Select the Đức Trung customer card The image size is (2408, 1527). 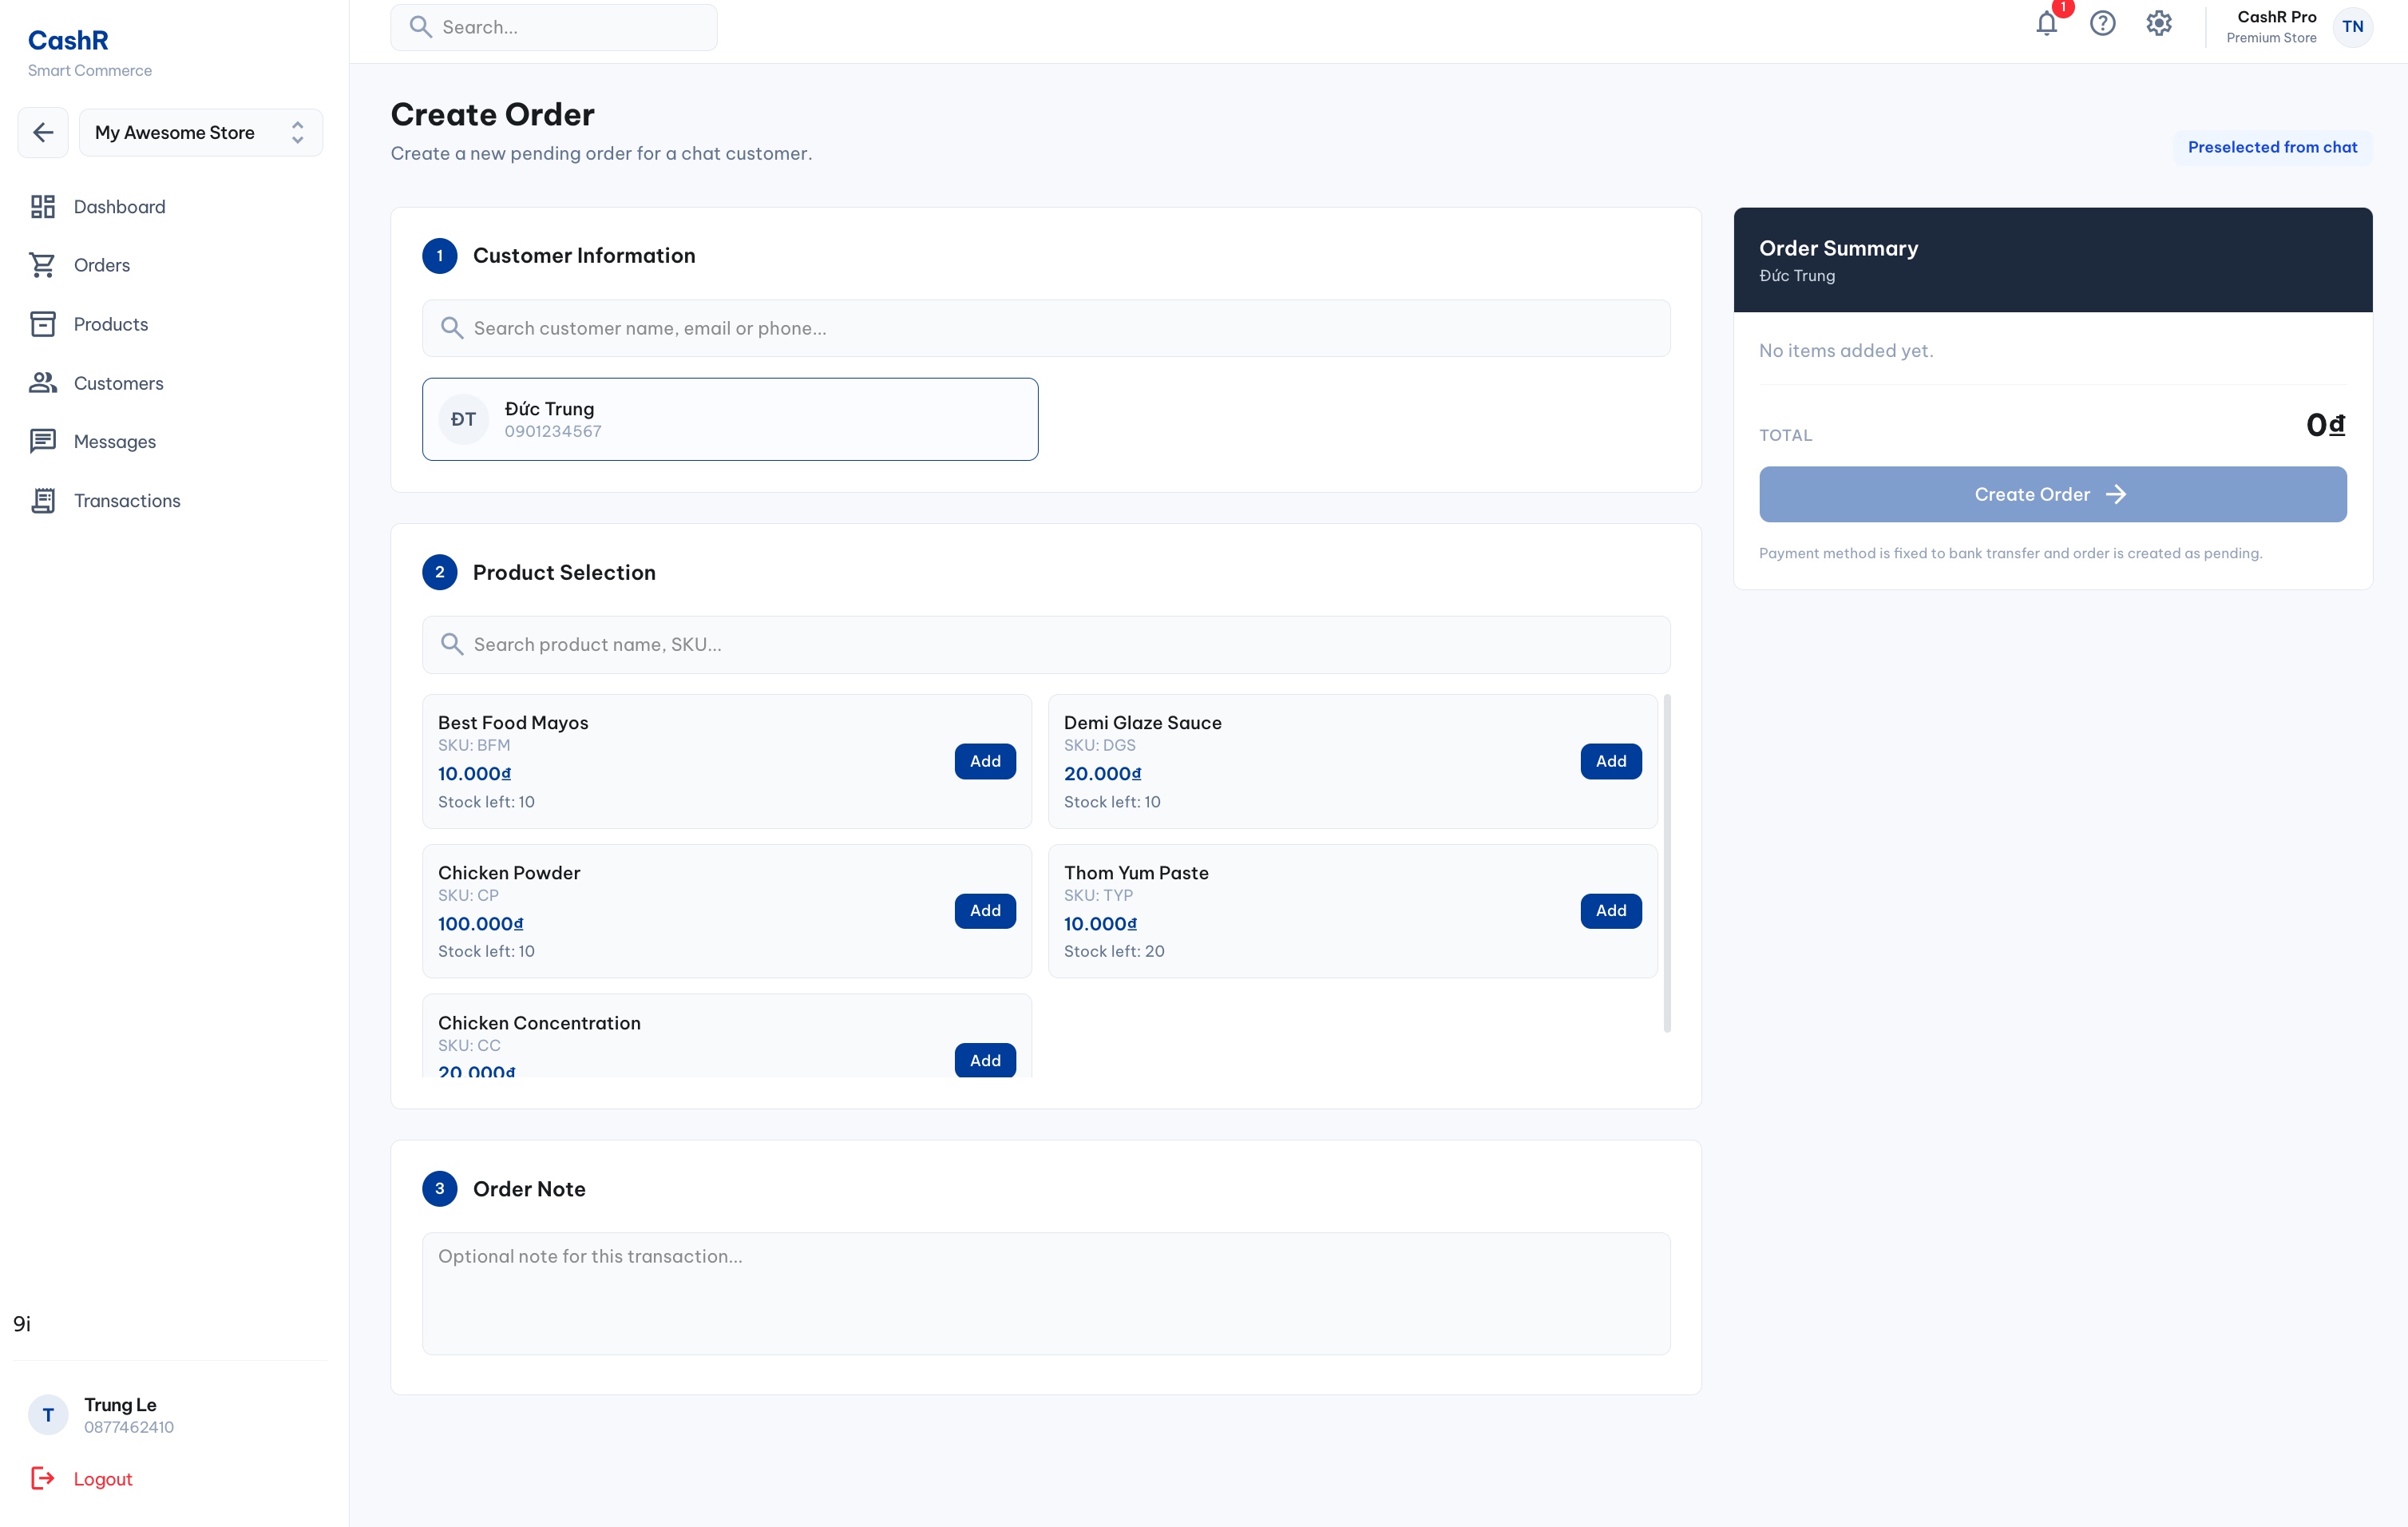[x=729, y=419]
